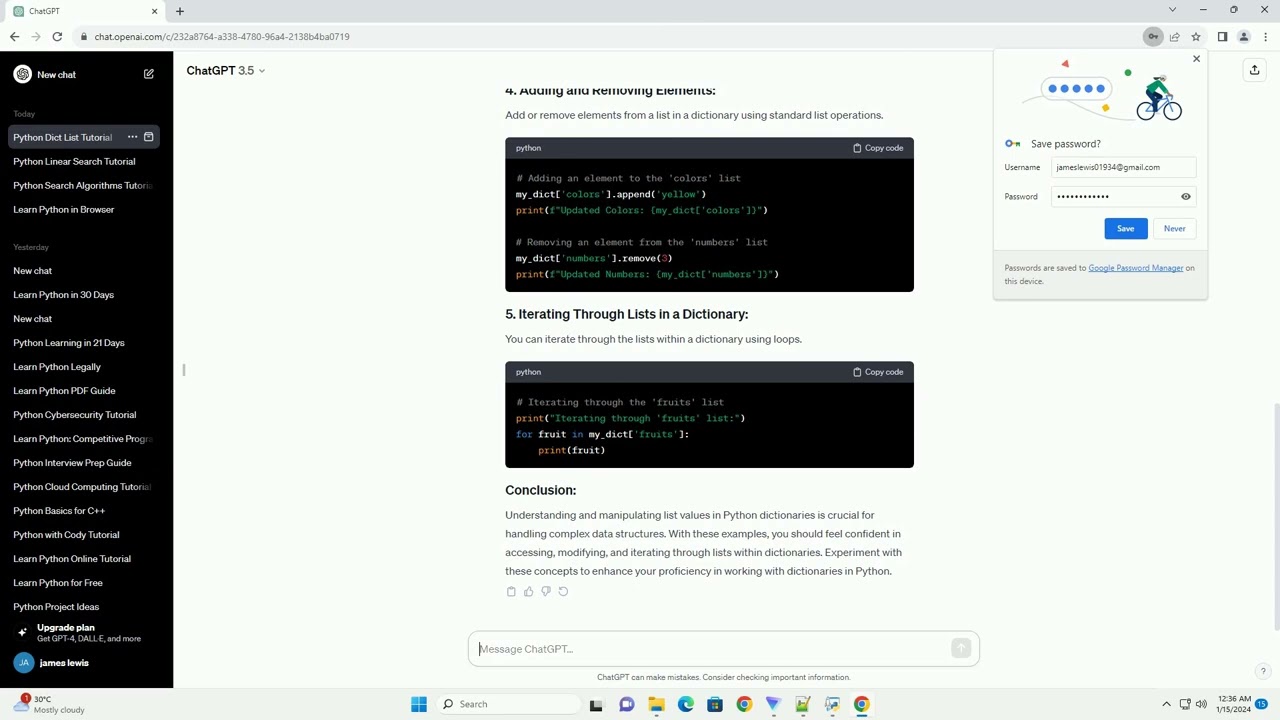Open the taskbar clock and date
The width and height of the screenshot is (1280, 720).
pyautogui.click(x=1234, y=704)
